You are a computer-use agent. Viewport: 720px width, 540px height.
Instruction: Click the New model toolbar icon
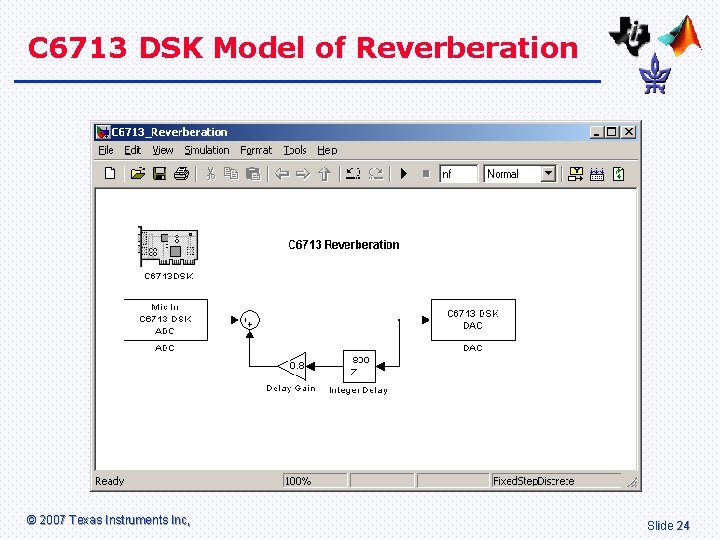pyautogui.click(x=110, y=174)
